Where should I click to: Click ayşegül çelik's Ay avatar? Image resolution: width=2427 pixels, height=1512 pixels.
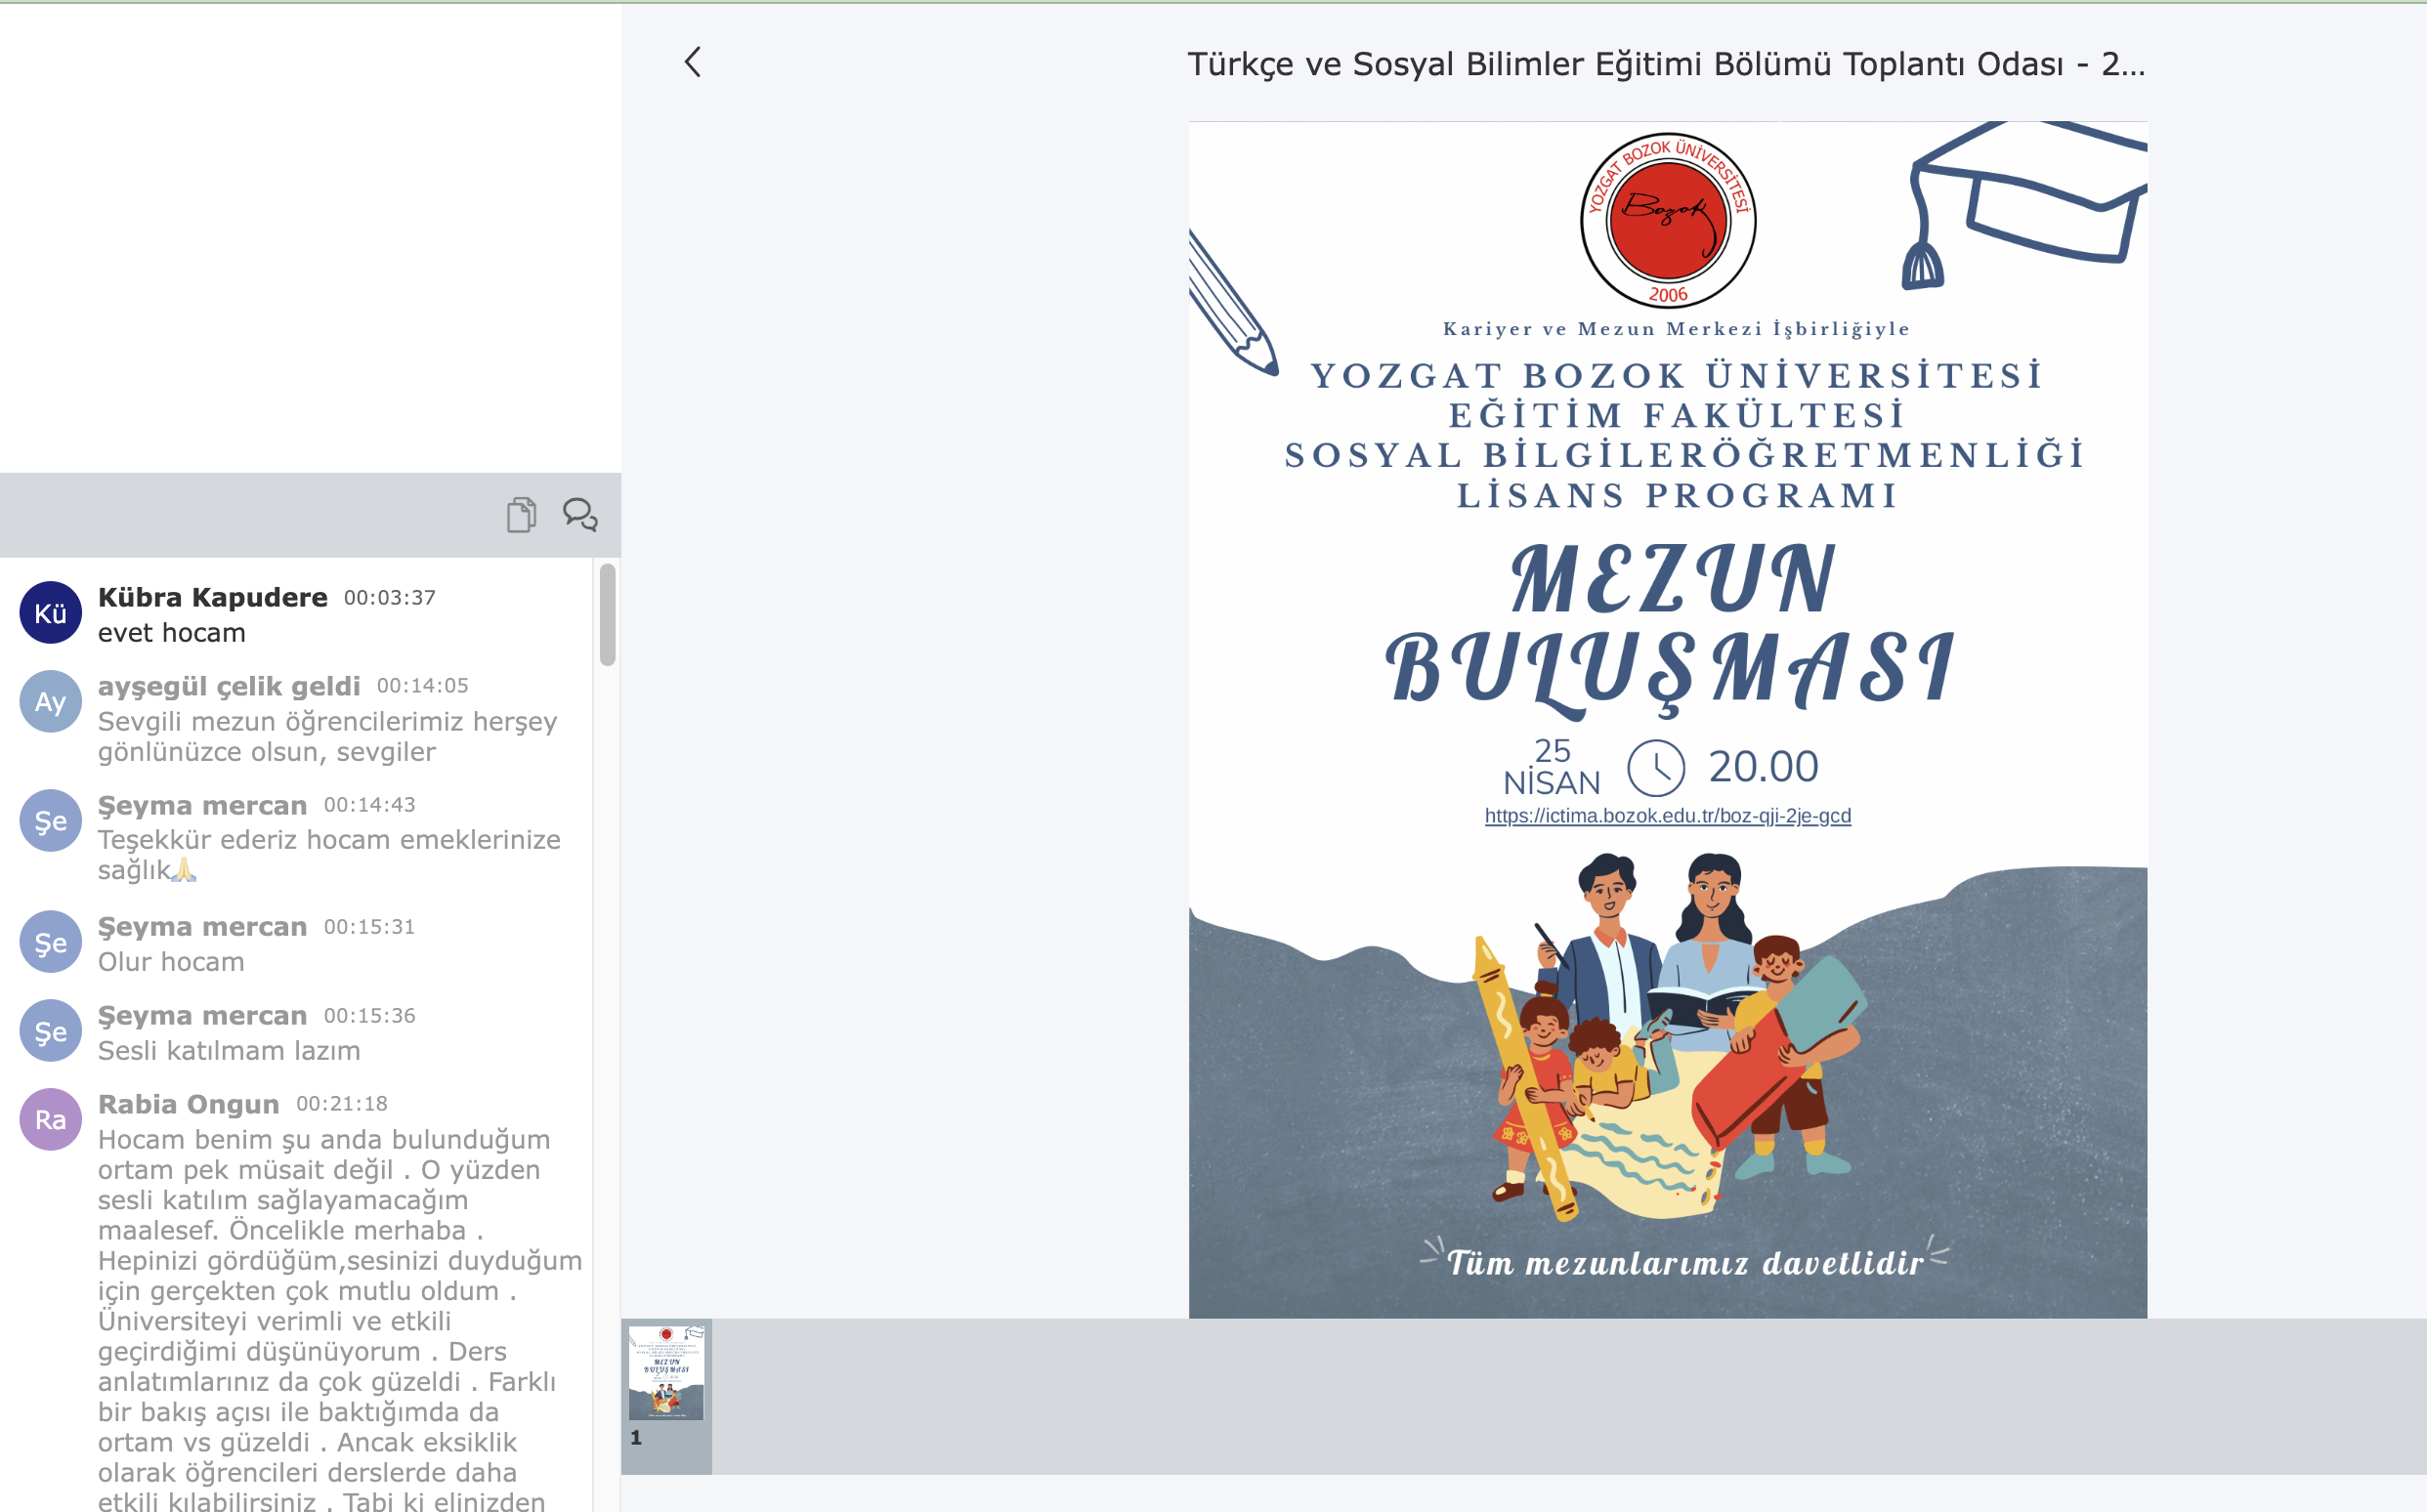point(50,701)
